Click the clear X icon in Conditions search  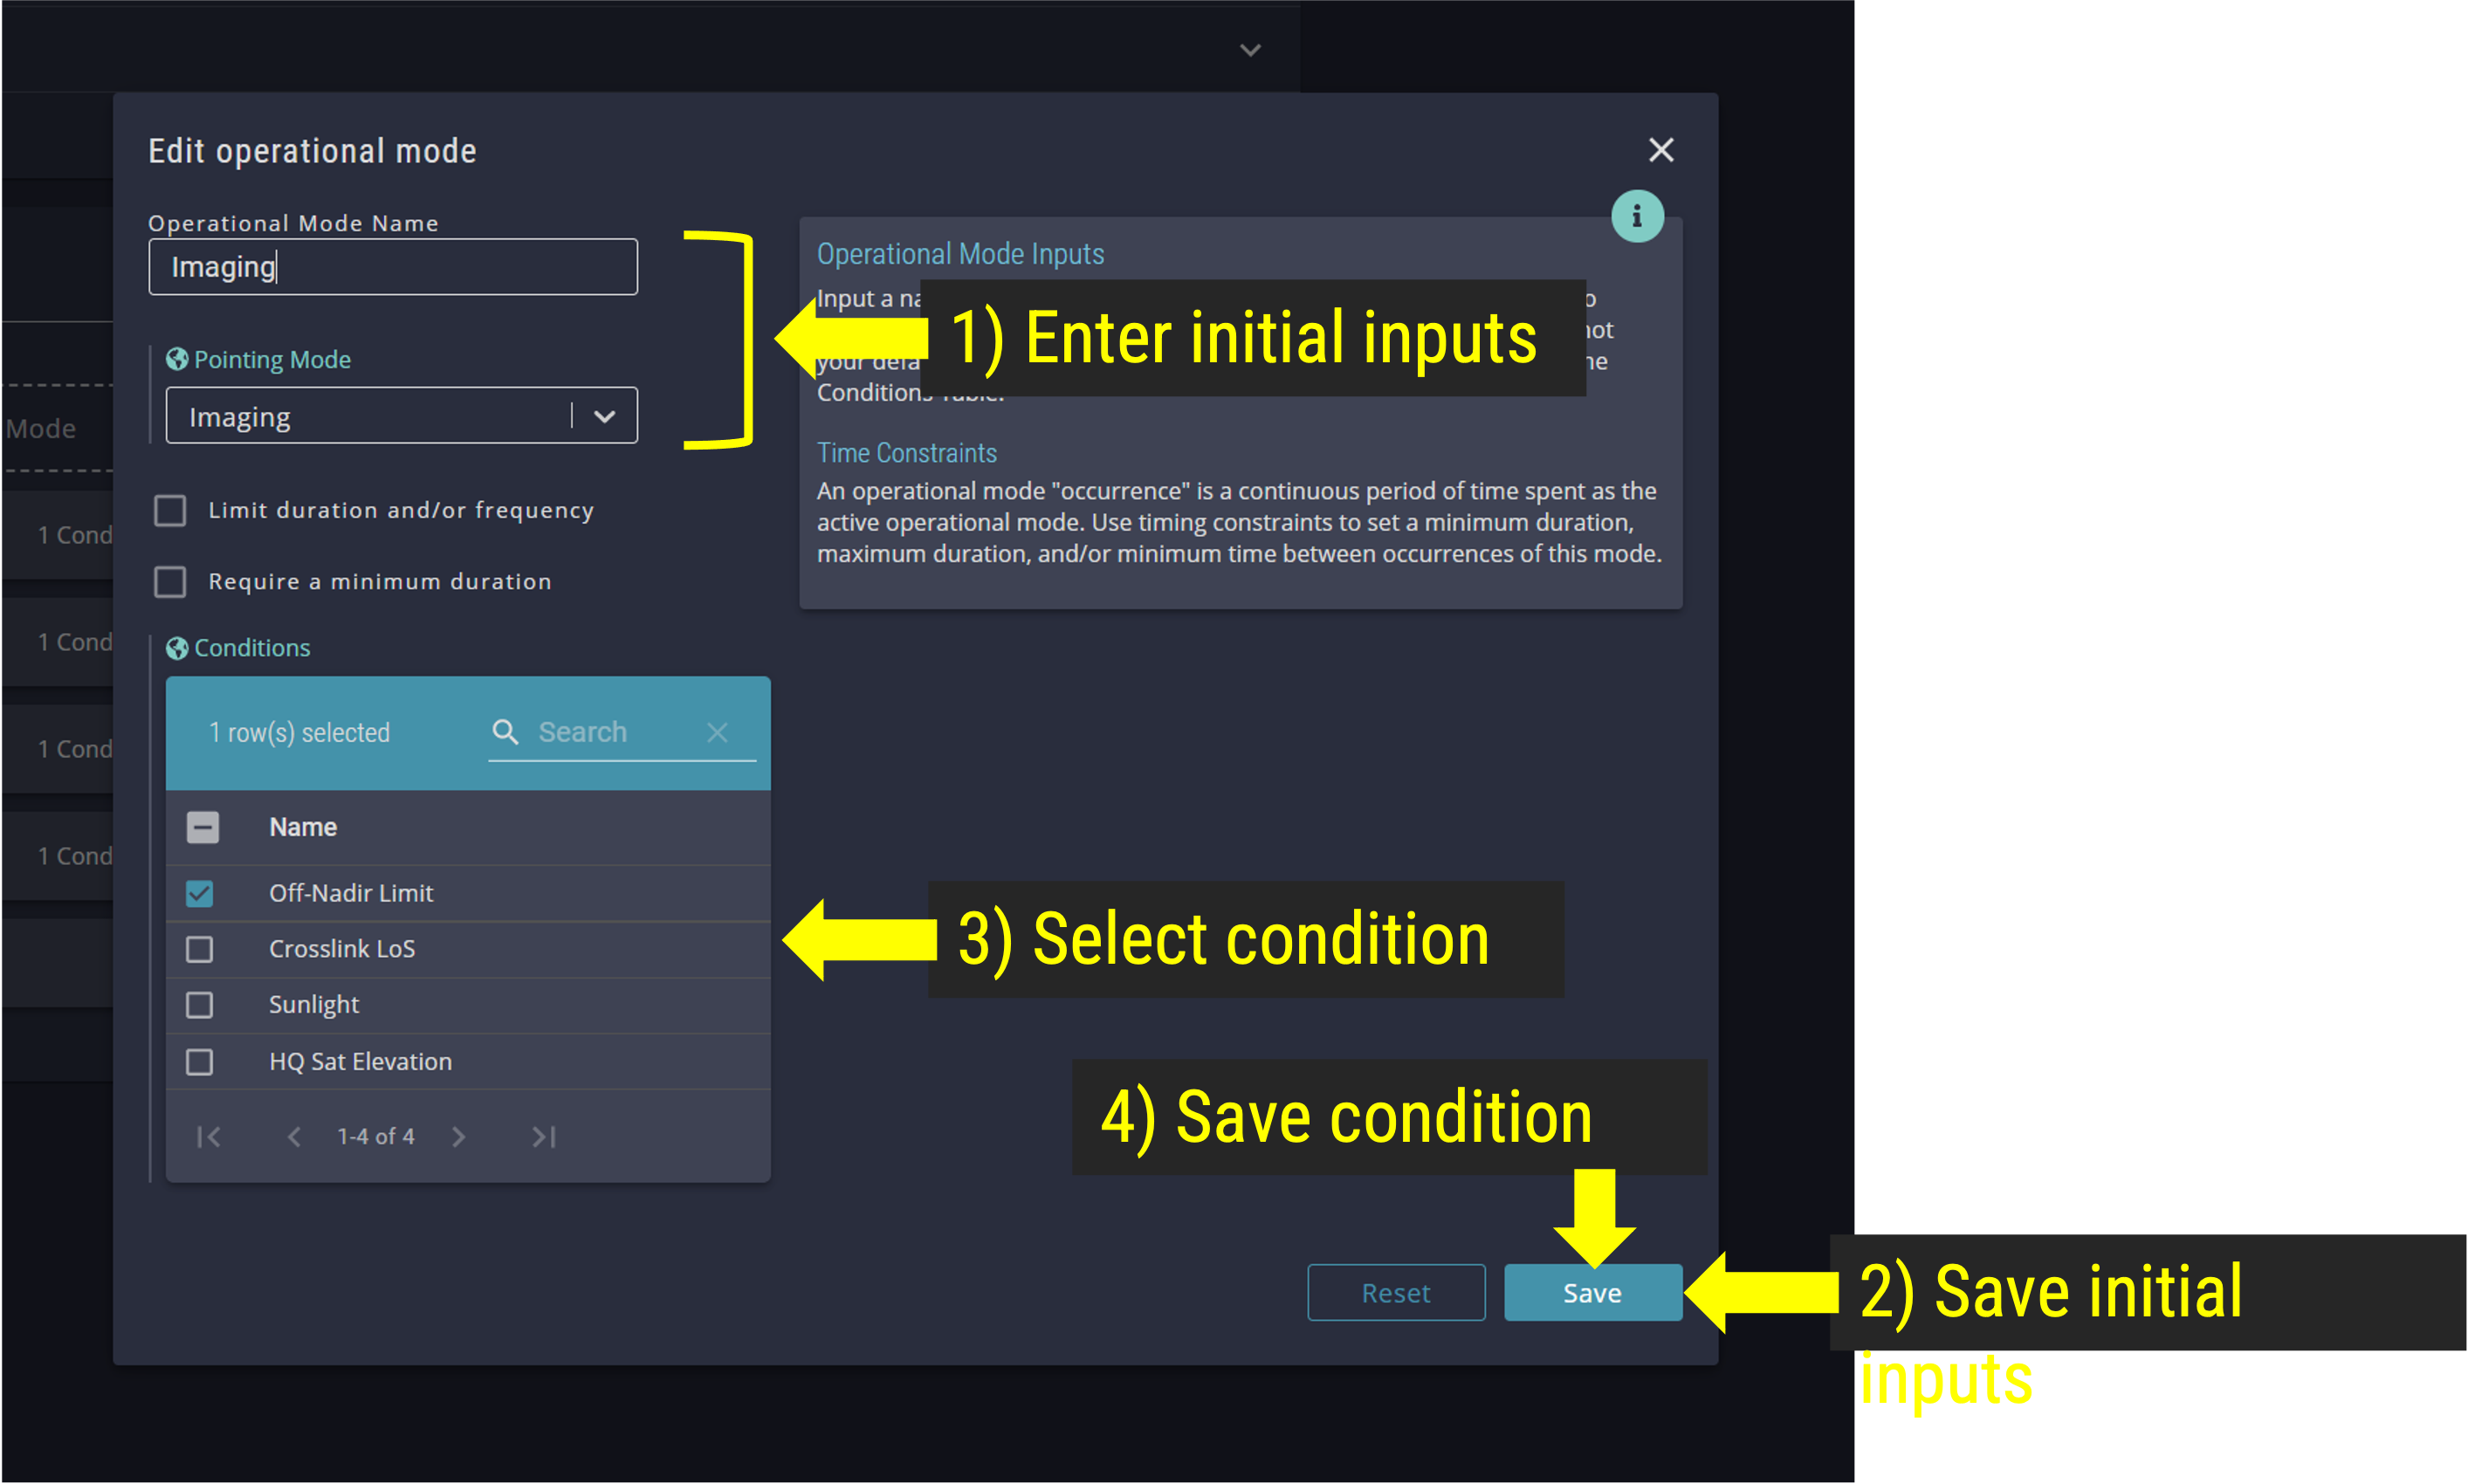click(x=721, y=730)
